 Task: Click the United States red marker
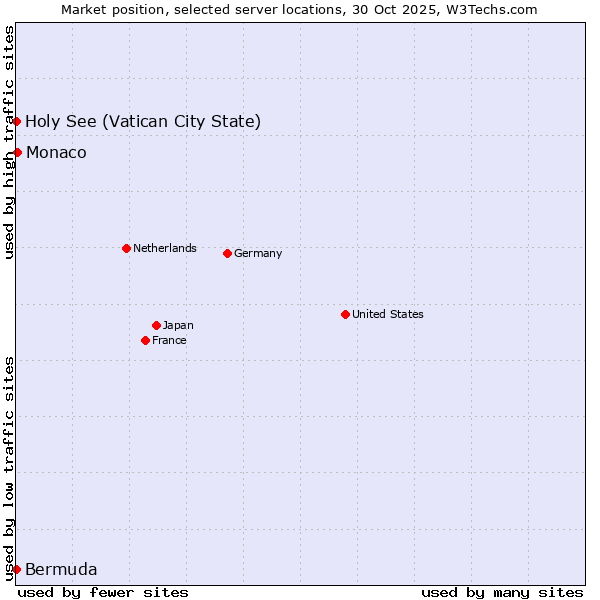345,314
